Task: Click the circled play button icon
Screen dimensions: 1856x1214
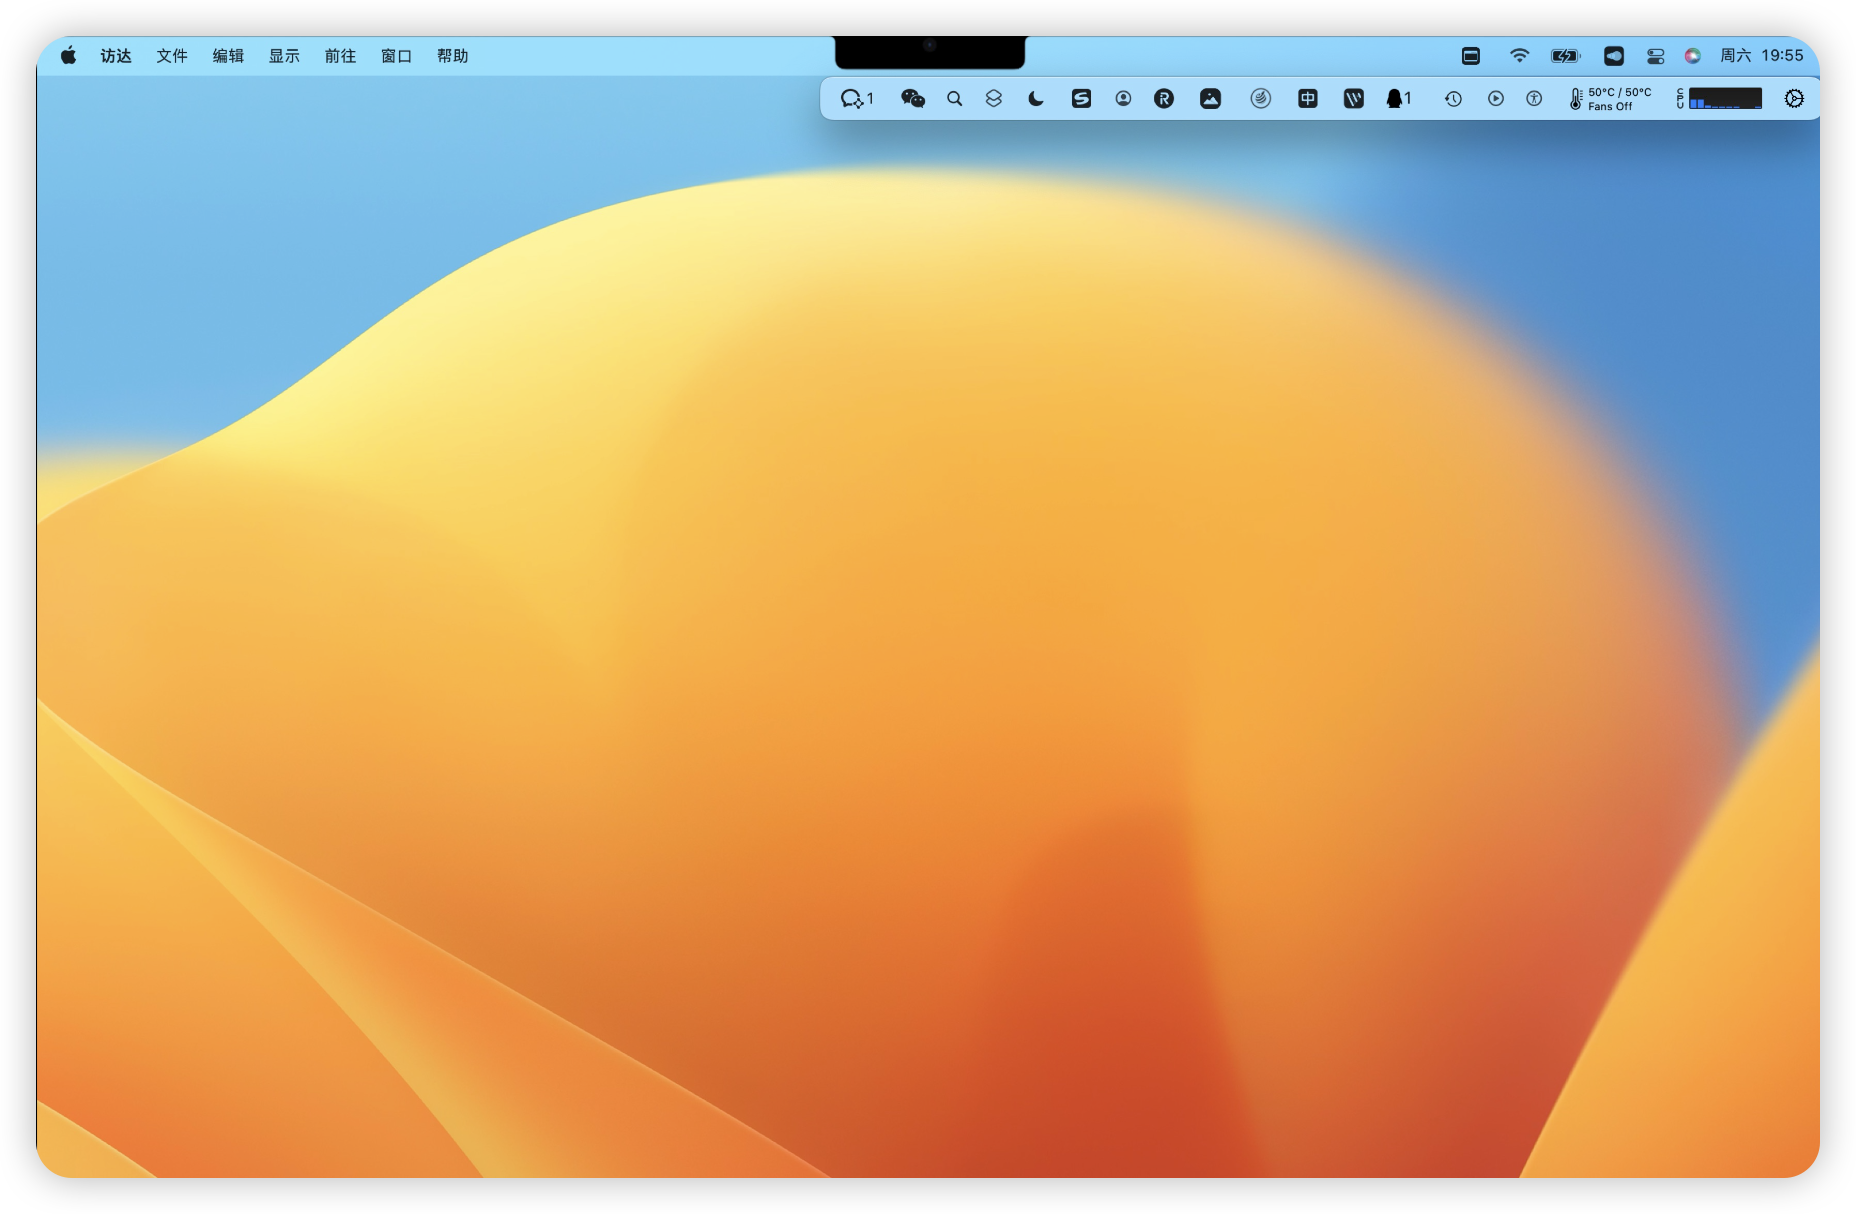Action: pos(1495,98)
